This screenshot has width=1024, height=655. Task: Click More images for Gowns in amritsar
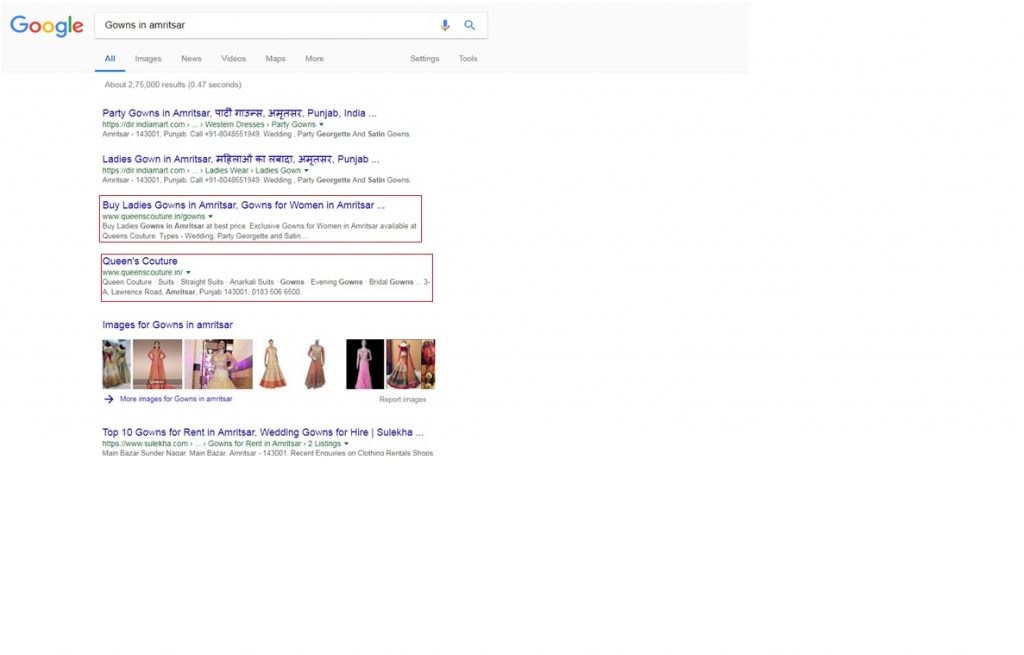[176, 399]
